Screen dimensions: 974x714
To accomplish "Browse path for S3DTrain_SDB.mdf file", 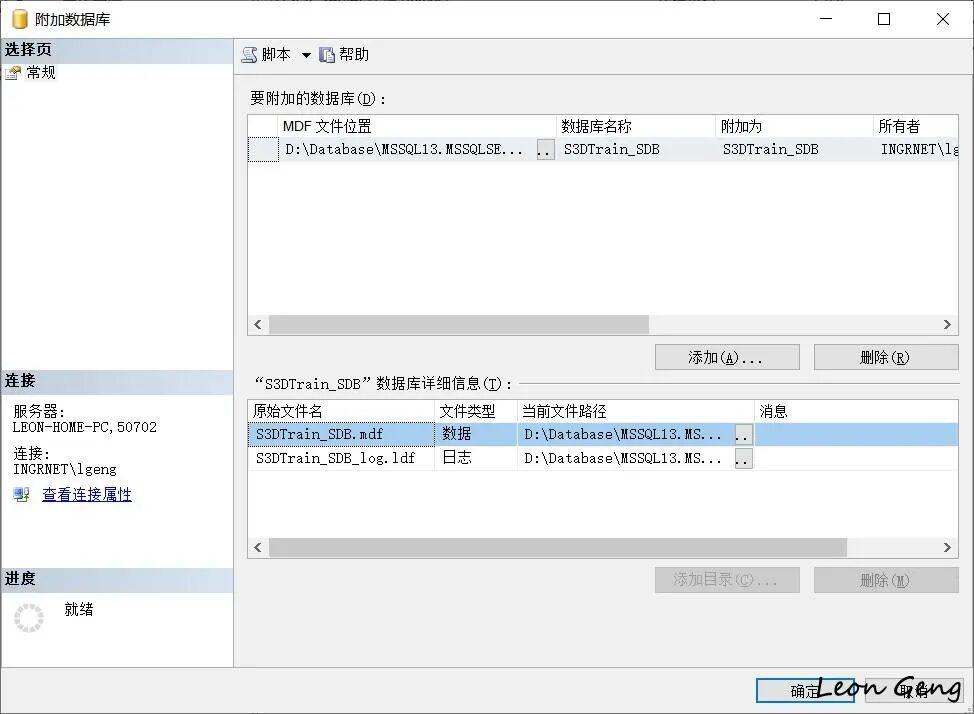I will tap(744, 434).
